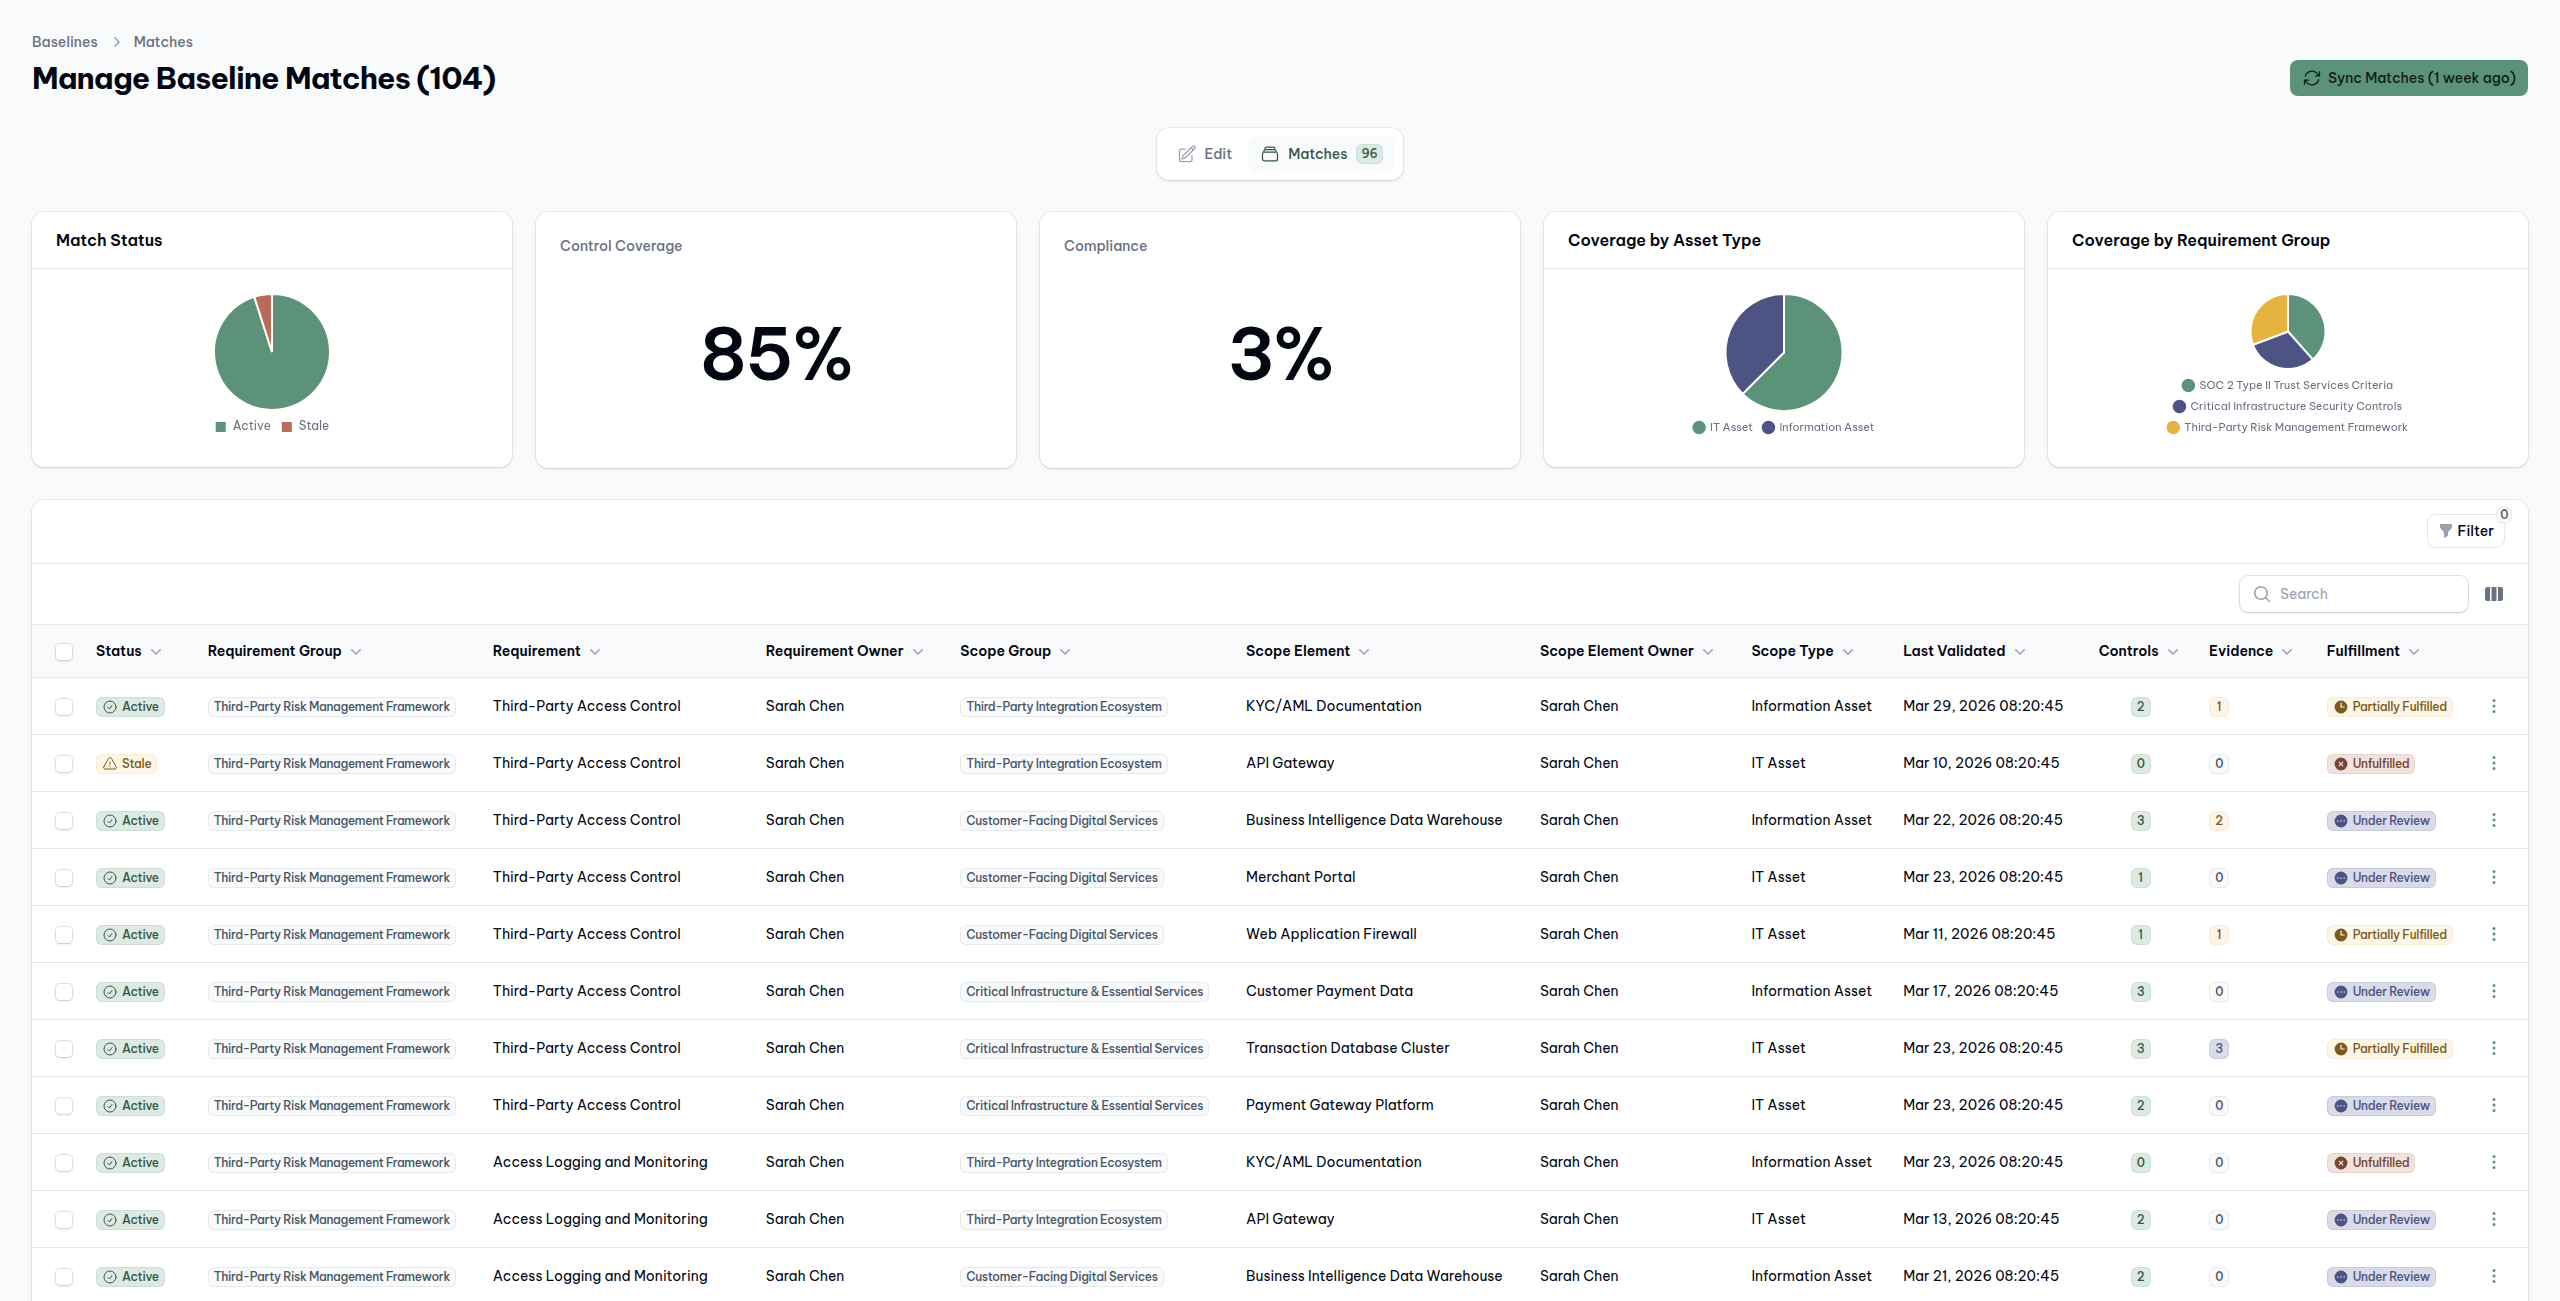Click the sync icon in Sync Matches button

(2311, 78)
